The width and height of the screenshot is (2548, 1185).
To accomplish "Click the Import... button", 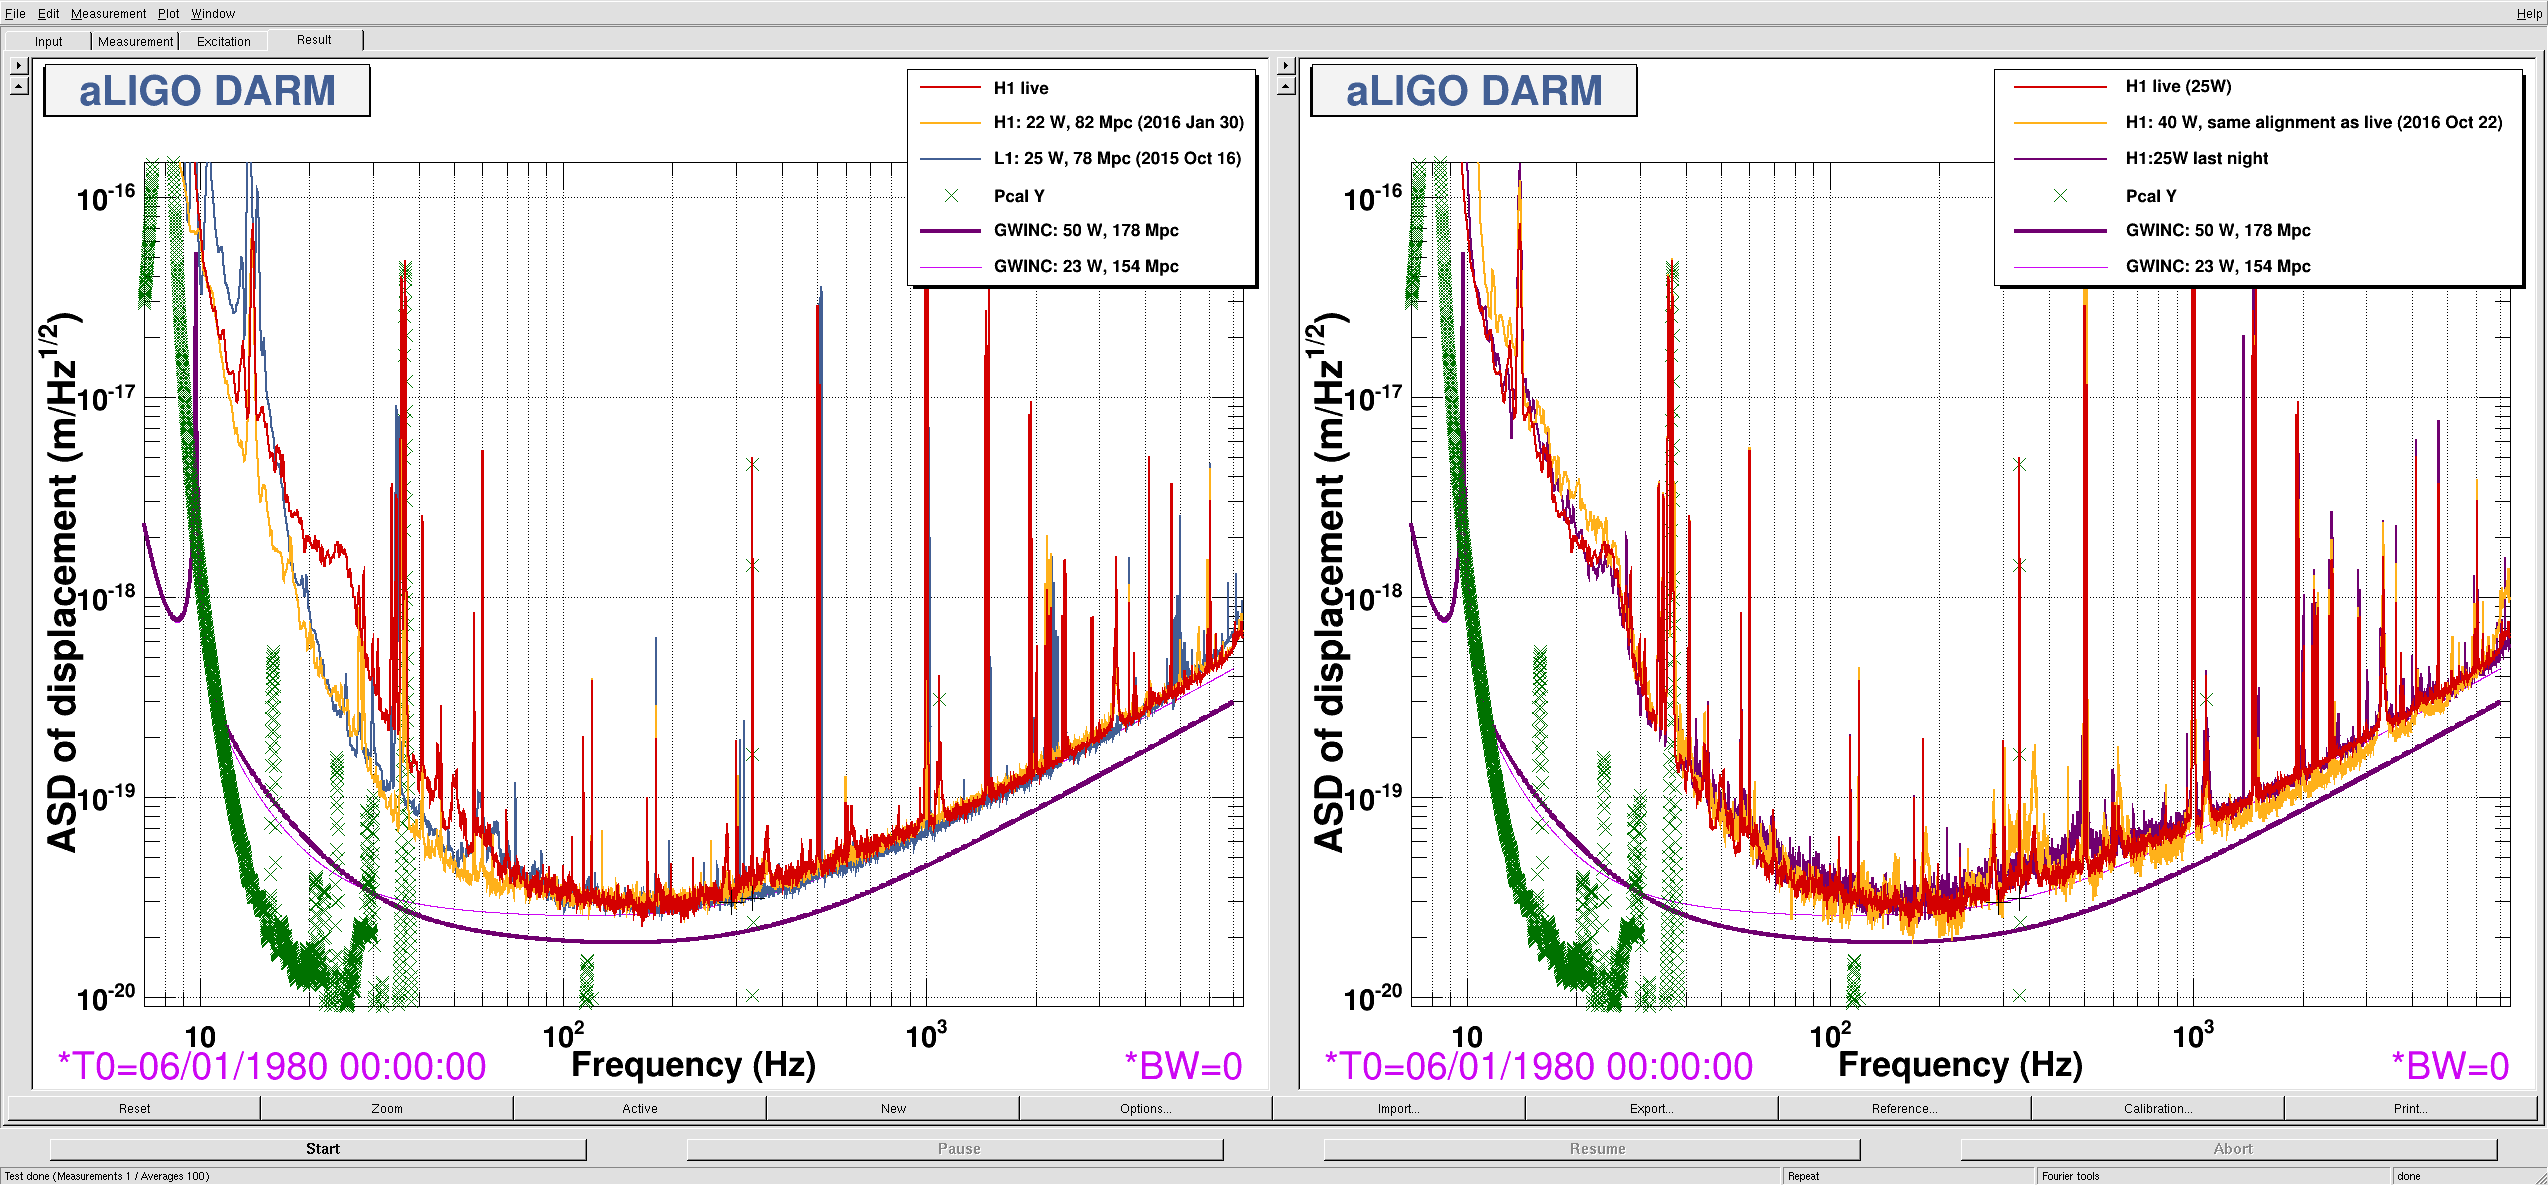I will [x=1399, y=1108].
